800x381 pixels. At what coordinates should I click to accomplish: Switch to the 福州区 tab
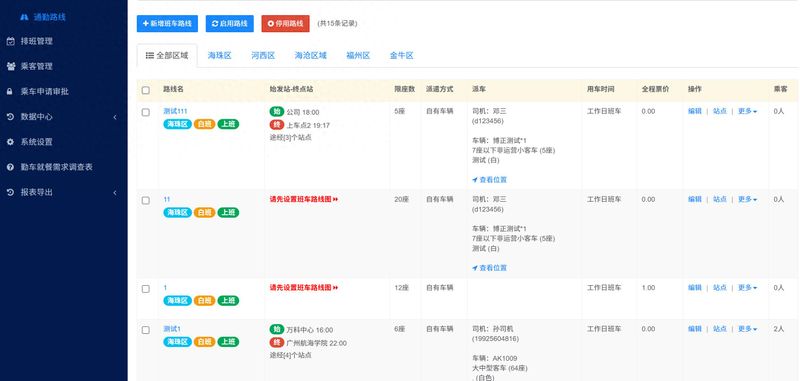tap(358, 56)
